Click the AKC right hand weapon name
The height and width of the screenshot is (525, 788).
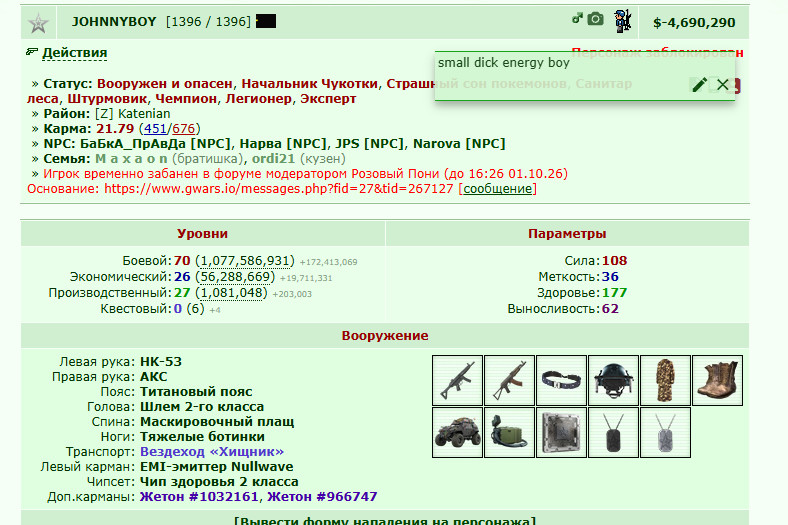[x=153, y=377]
